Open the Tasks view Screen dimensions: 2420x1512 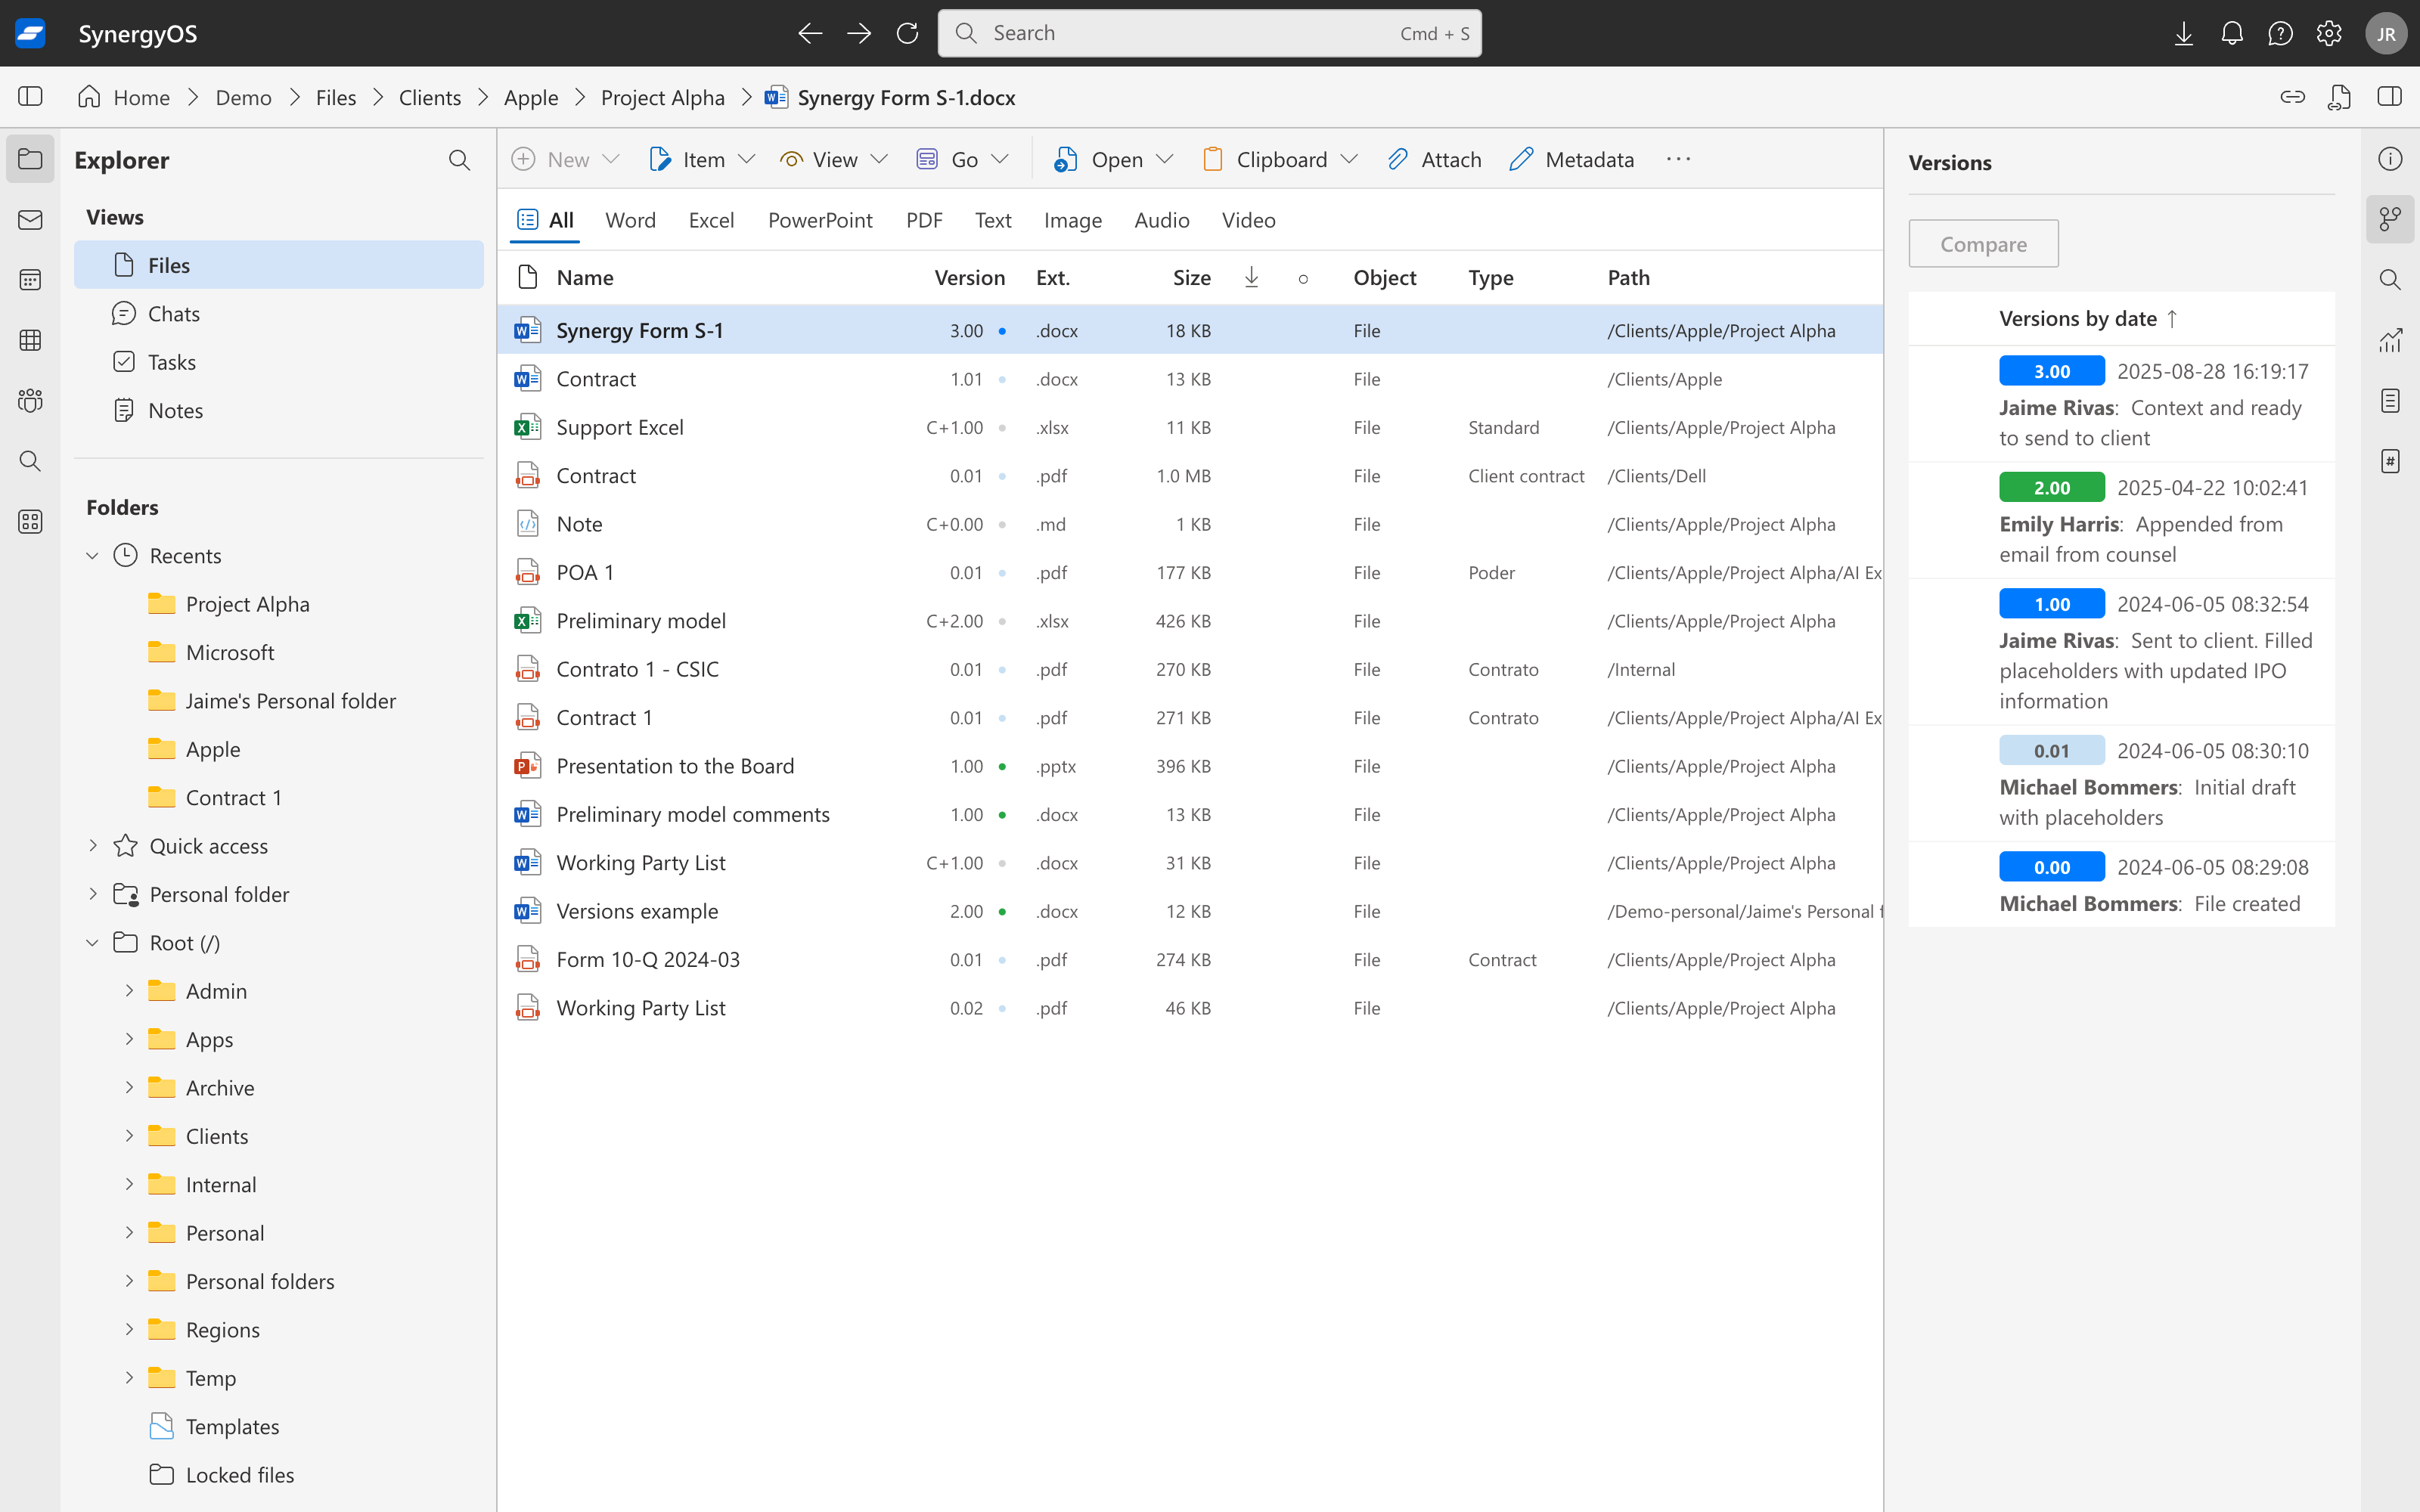point(279,362)
